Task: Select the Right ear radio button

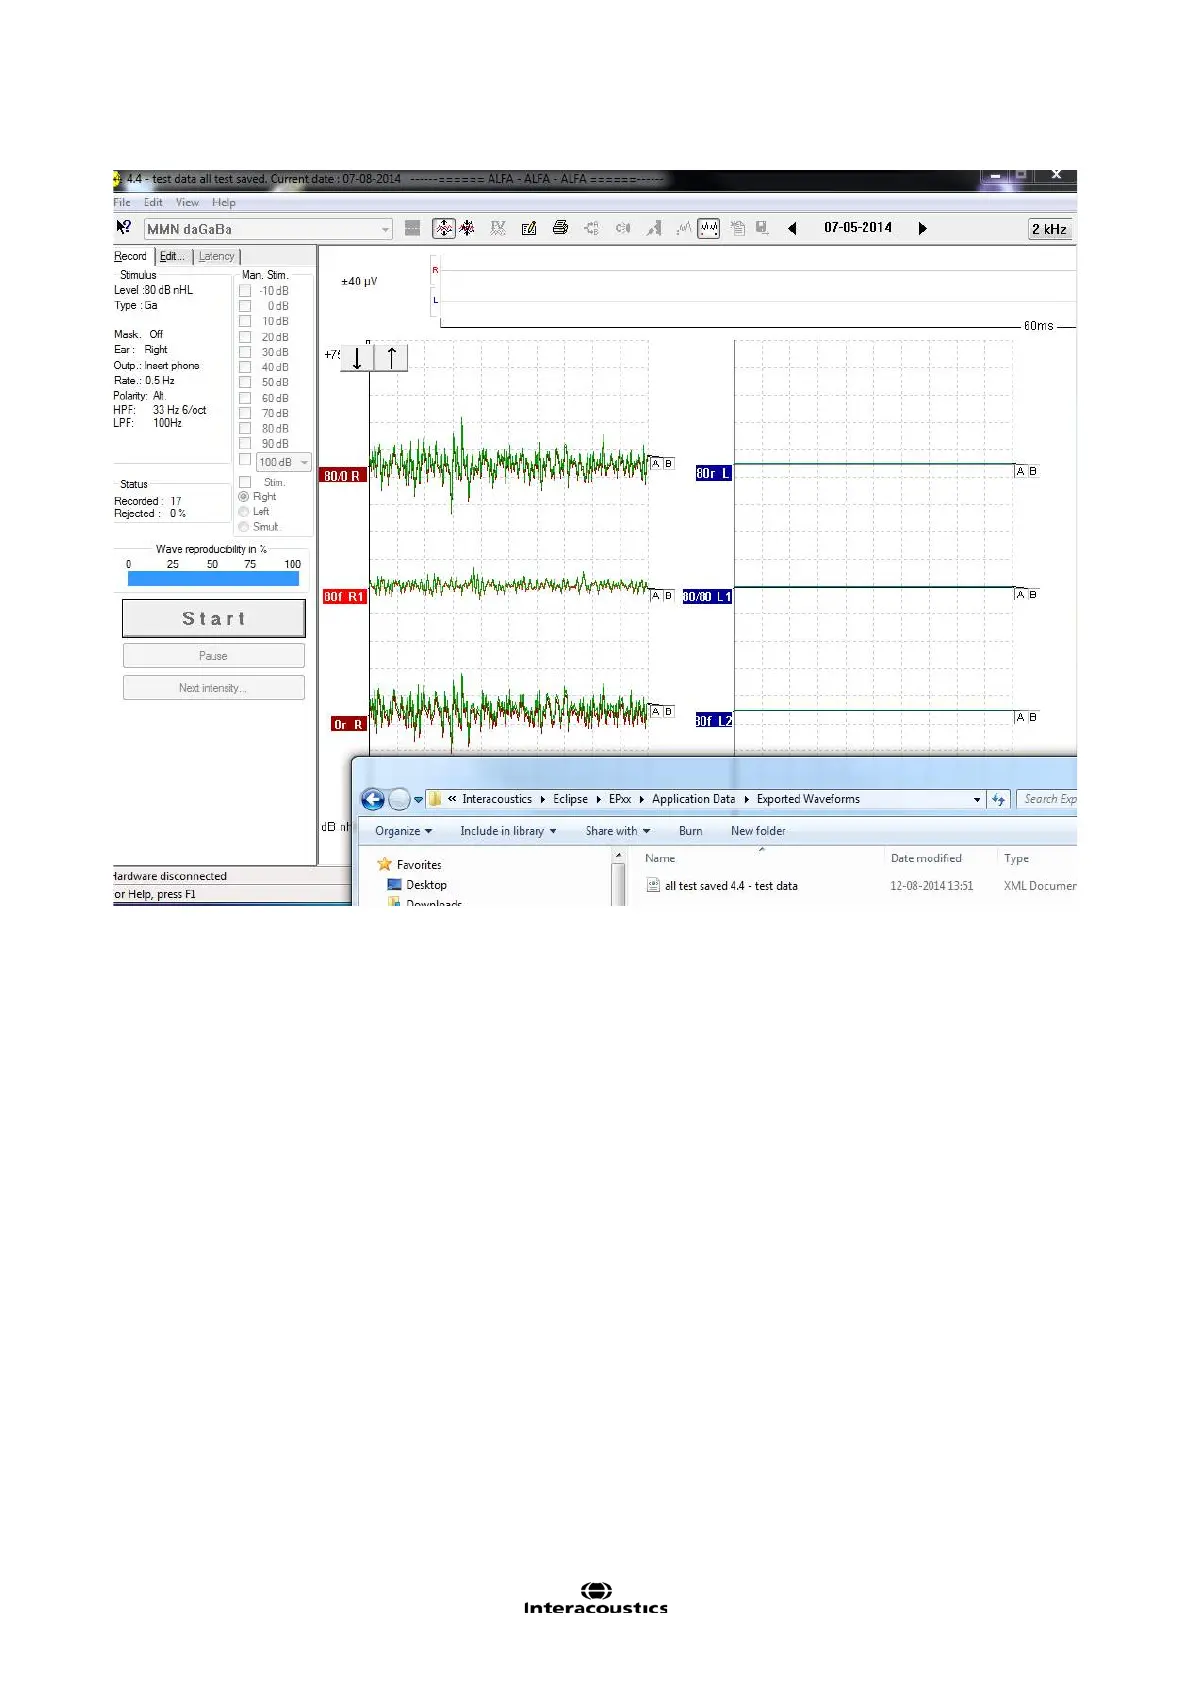Action: point(244,497)
